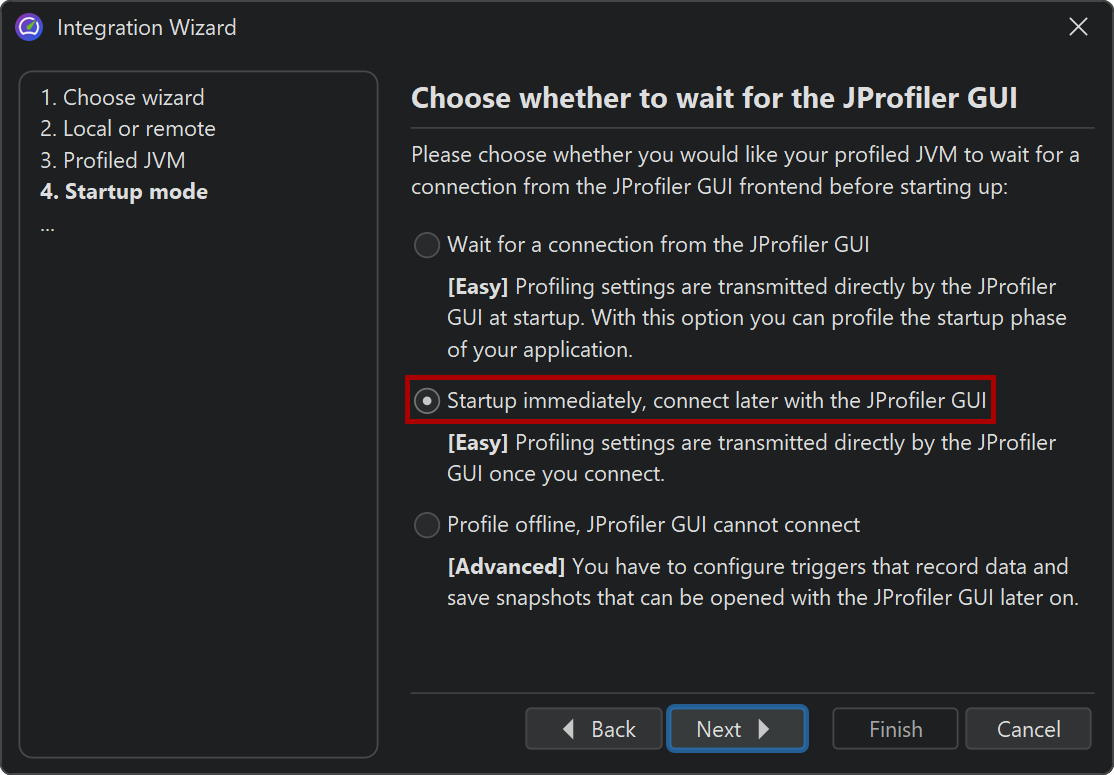Click the Advanced description about configuring triggers
The image size is (1114, 775).
tap(762, 582)
